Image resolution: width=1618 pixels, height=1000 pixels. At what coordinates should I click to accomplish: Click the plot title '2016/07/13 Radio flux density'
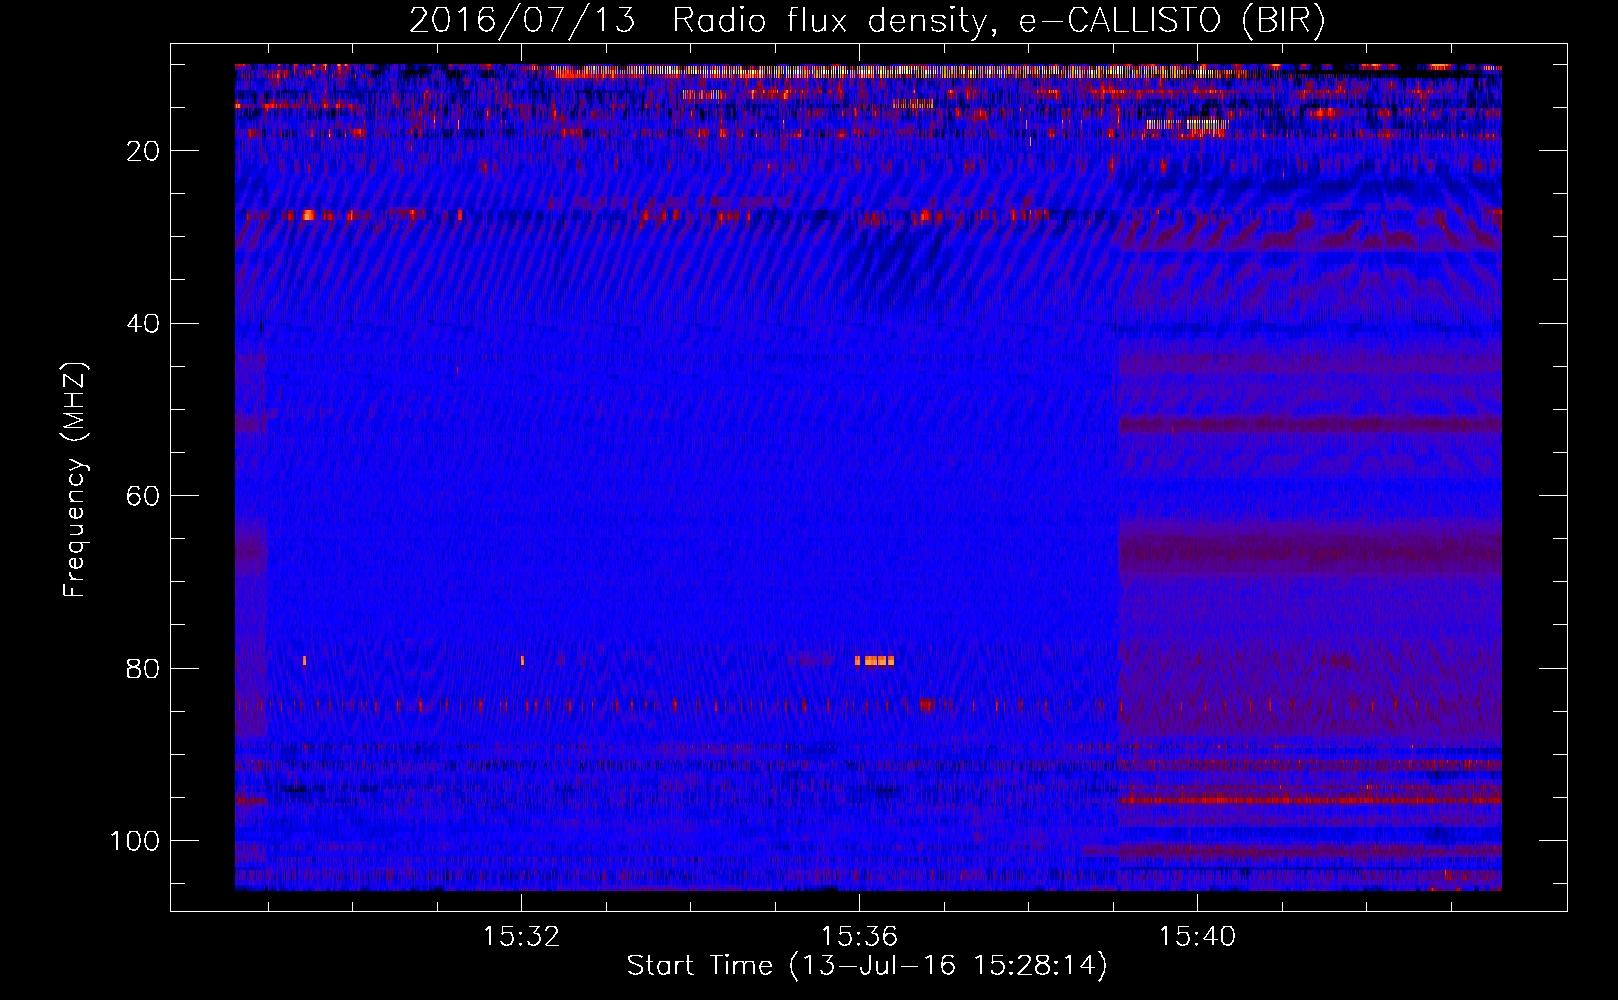[x=867, y=21]
